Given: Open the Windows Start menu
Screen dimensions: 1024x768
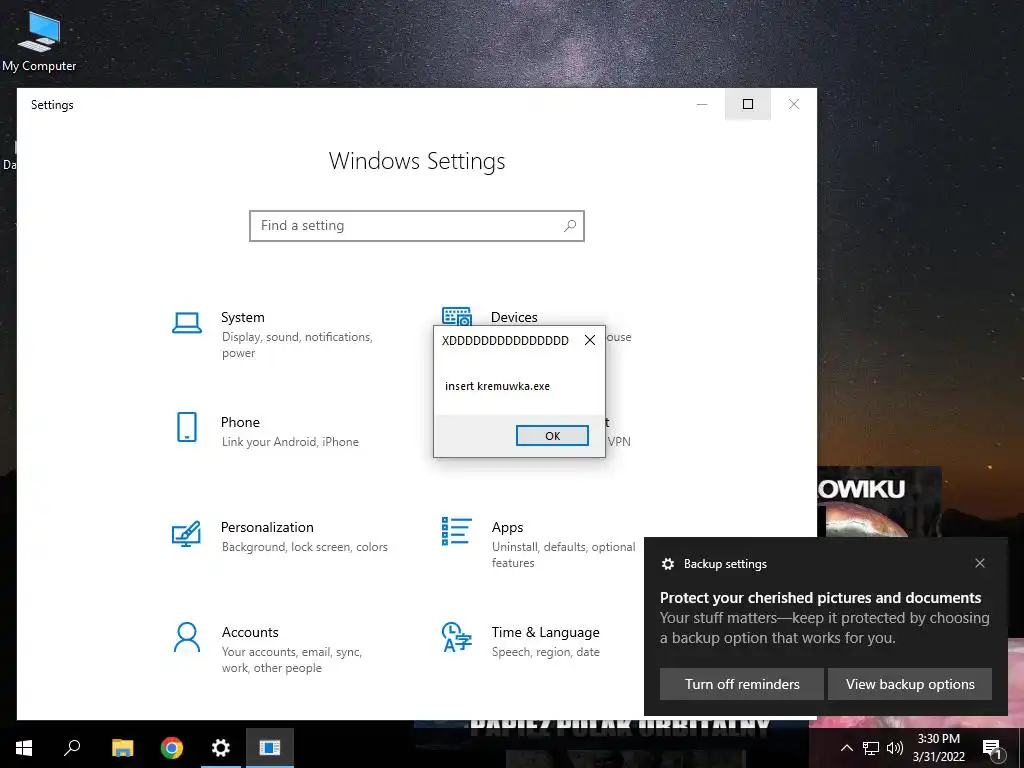Looking at the screenshot, I should coord(24,748).
